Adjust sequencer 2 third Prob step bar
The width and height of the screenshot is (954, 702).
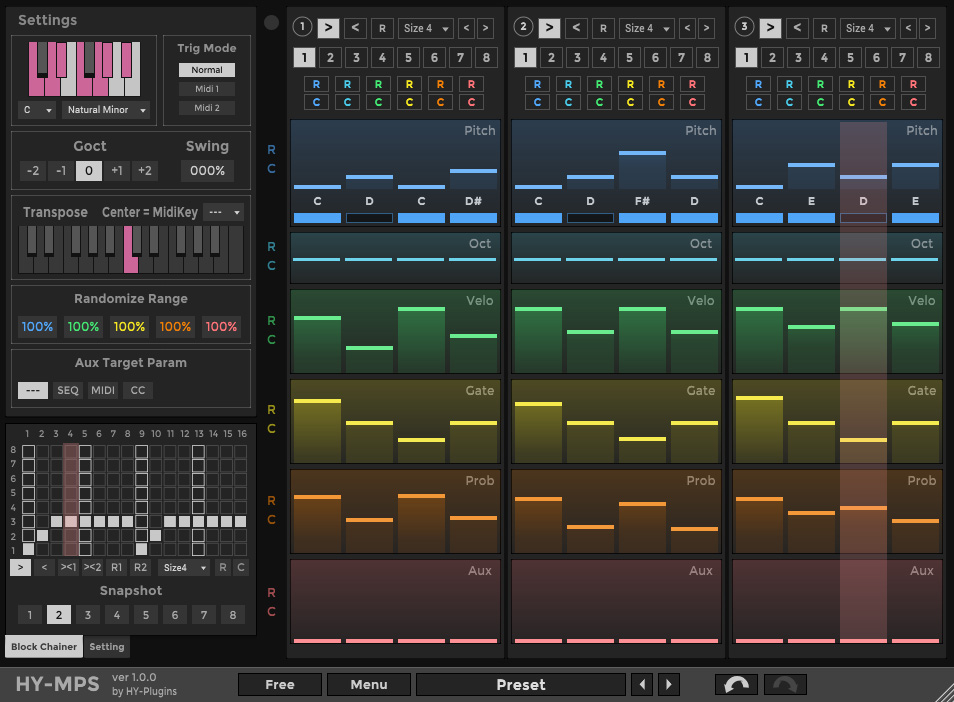coord(642,527)
